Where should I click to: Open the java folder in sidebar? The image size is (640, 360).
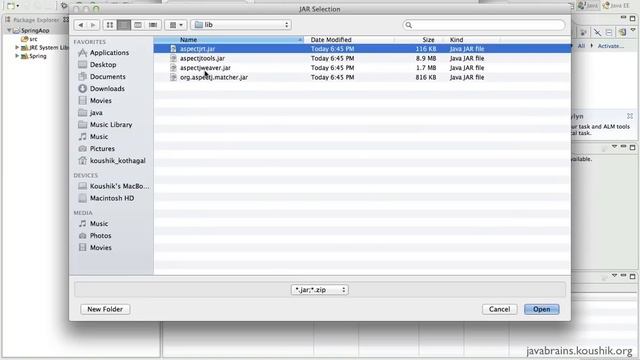[x=96, y=113]
